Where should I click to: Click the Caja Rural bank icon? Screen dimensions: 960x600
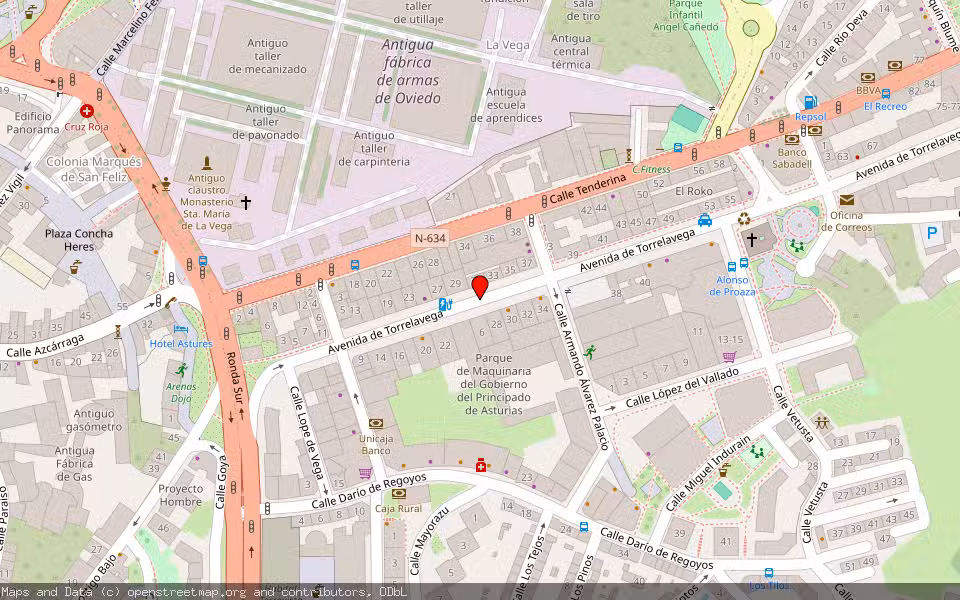pos(399,493)
